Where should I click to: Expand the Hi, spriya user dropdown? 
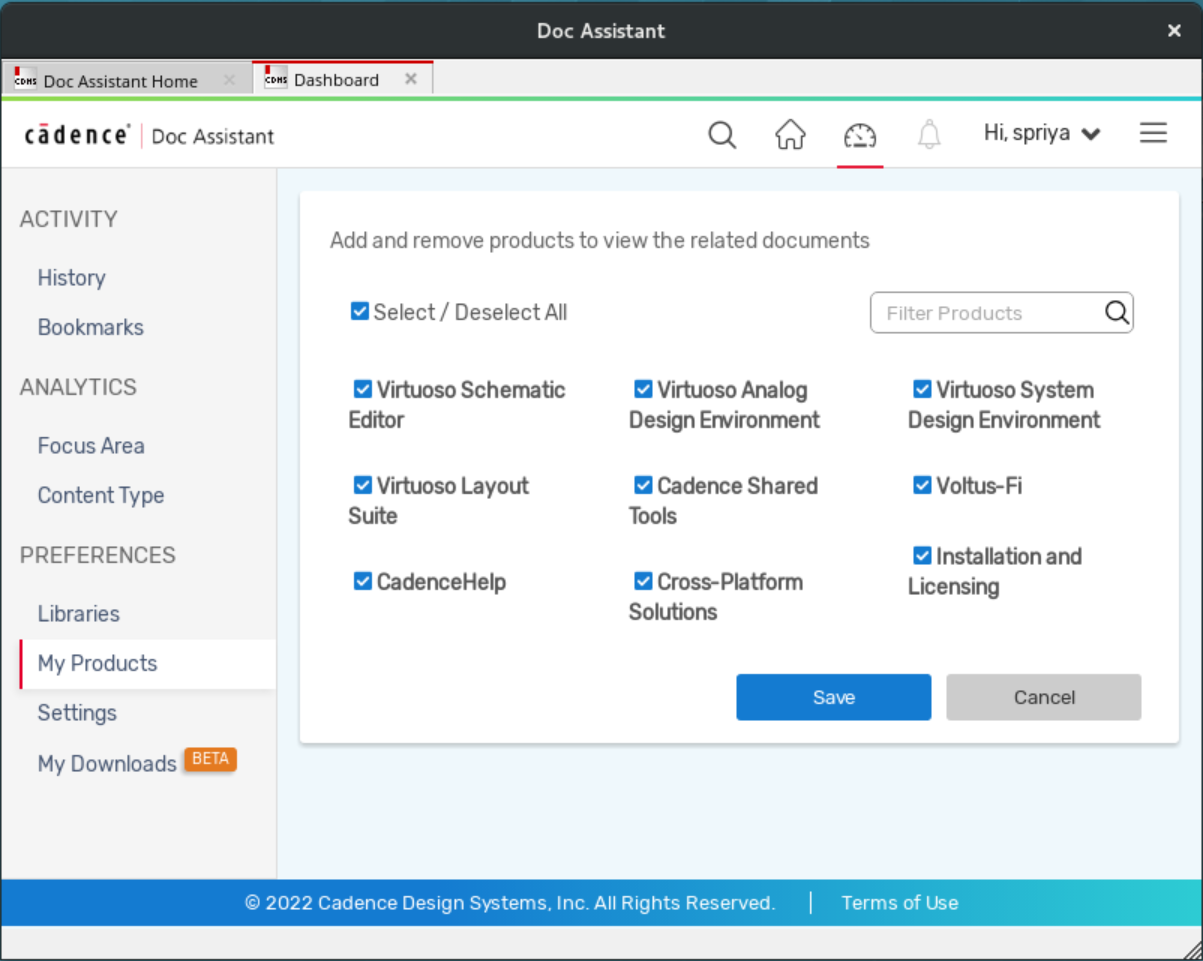[x=1042, y=133]
